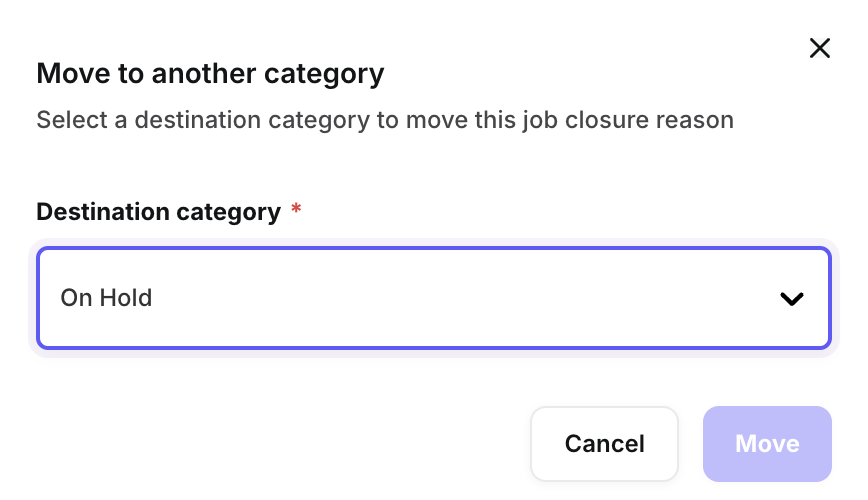Click the dialog description text
Viewport: 868px width, 500px height.
click(385, 121)
